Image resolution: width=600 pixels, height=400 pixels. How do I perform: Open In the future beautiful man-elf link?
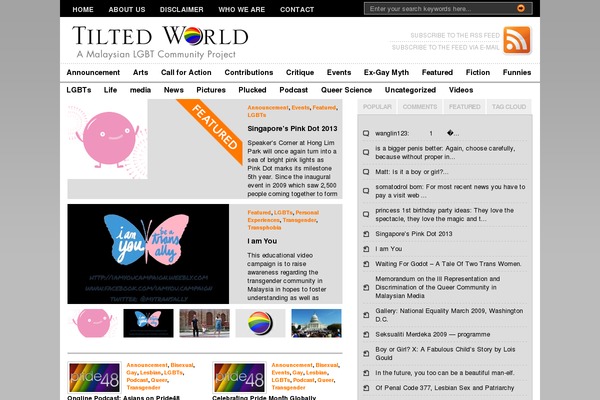tap(445, 373)
